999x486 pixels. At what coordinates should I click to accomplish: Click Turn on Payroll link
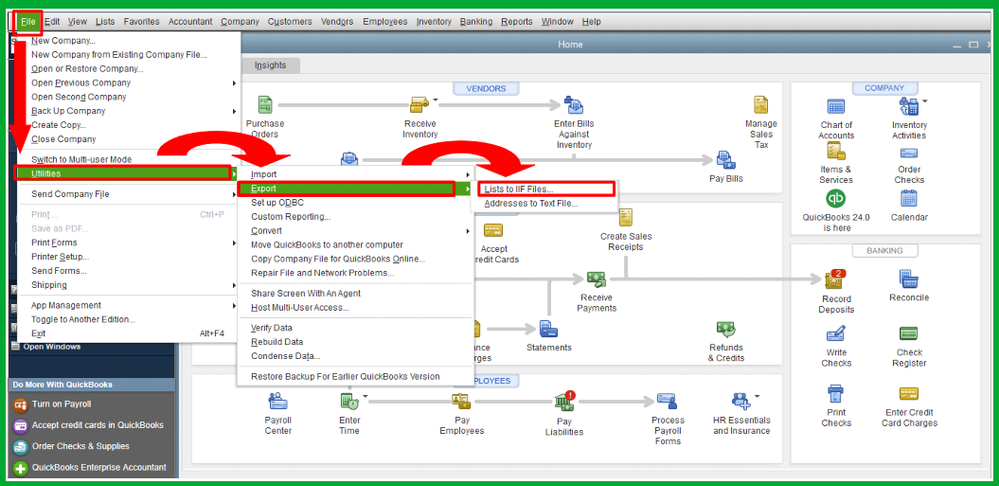61,404
